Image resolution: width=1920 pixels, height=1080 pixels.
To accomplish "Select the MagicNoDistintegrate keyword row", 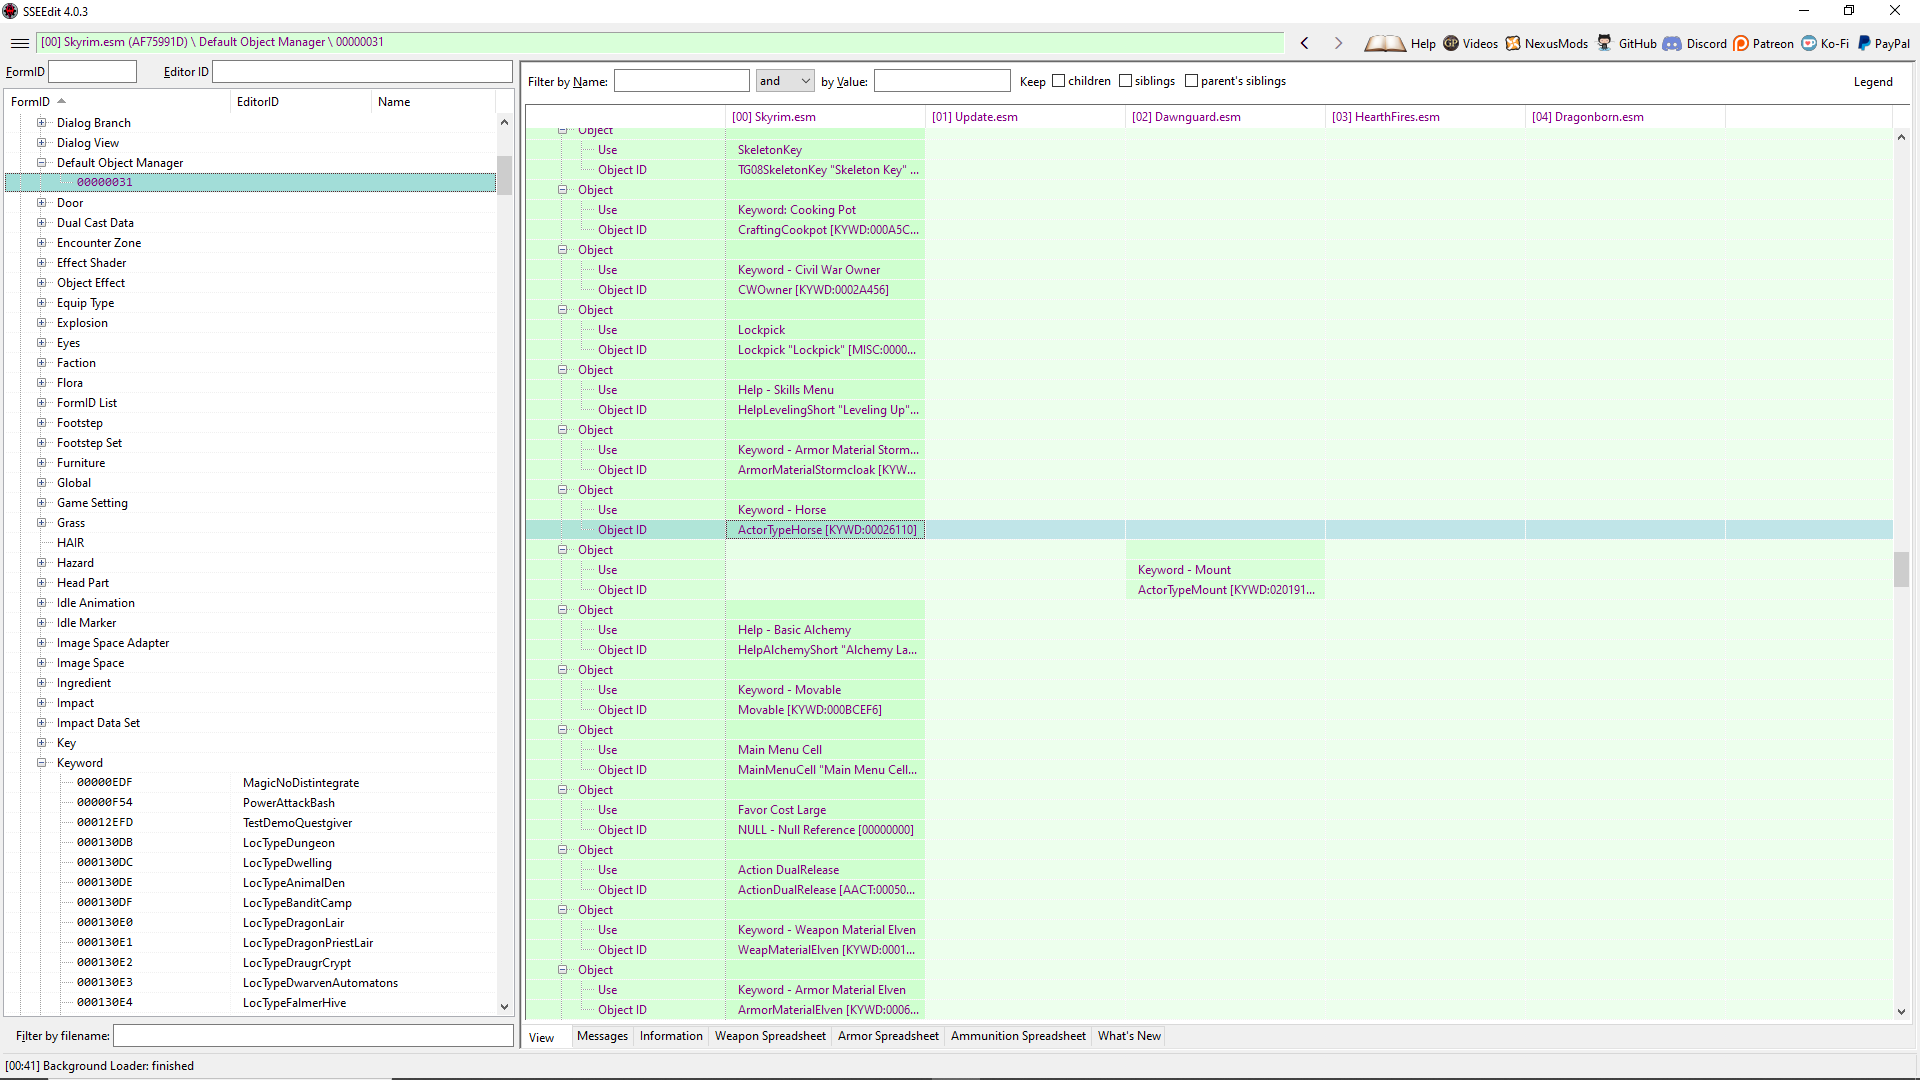I will tap(250, 783).
